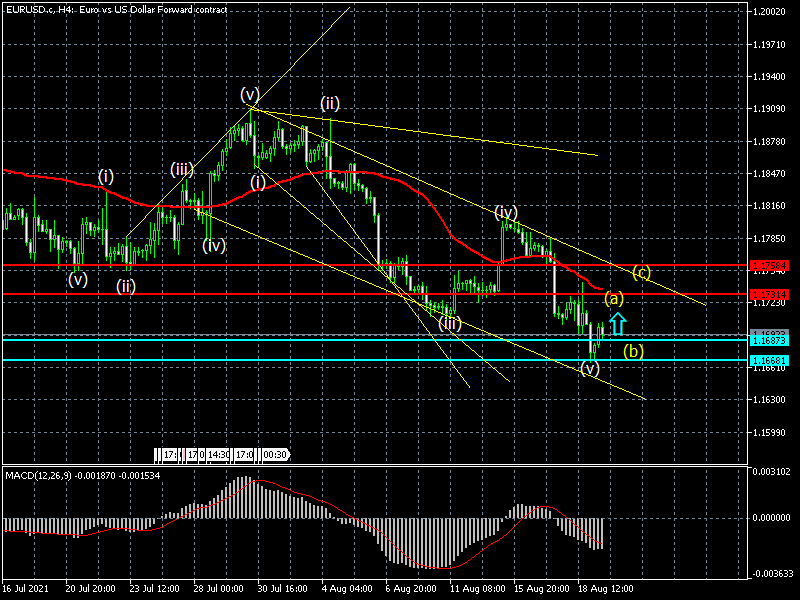The width and height of the screenshot is (800, 600).
Task: Click the 16 Jul 2021 date label
Action: [x=24, y=589]
